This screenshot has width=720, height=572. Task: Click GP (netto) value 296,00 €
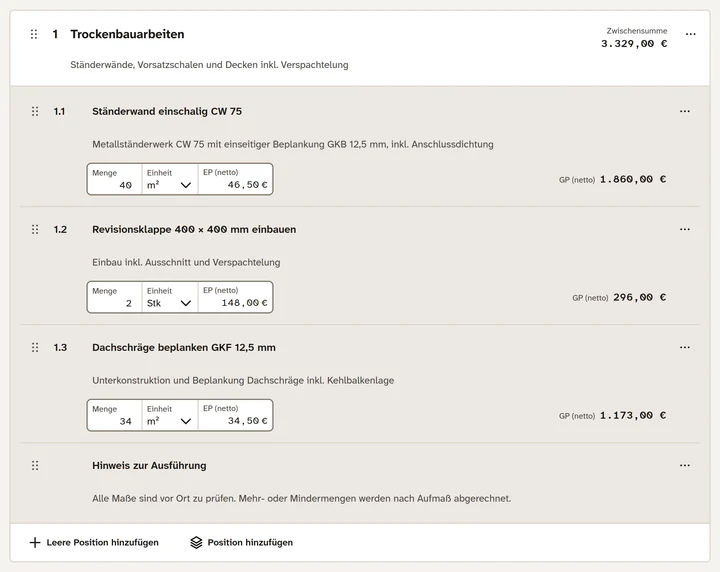click(640, 297)
